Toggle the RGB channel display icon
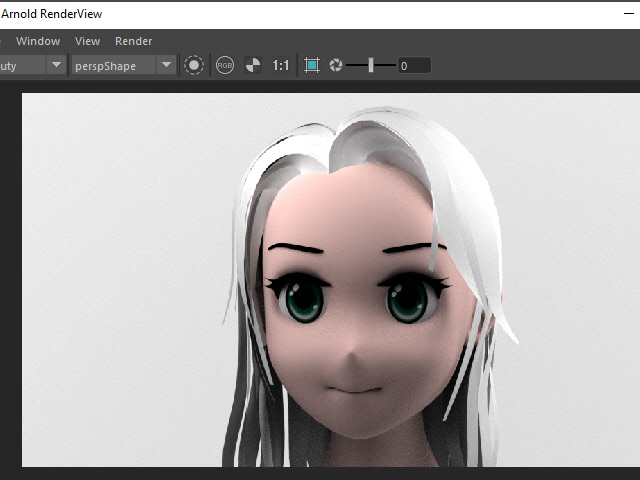 225,65
